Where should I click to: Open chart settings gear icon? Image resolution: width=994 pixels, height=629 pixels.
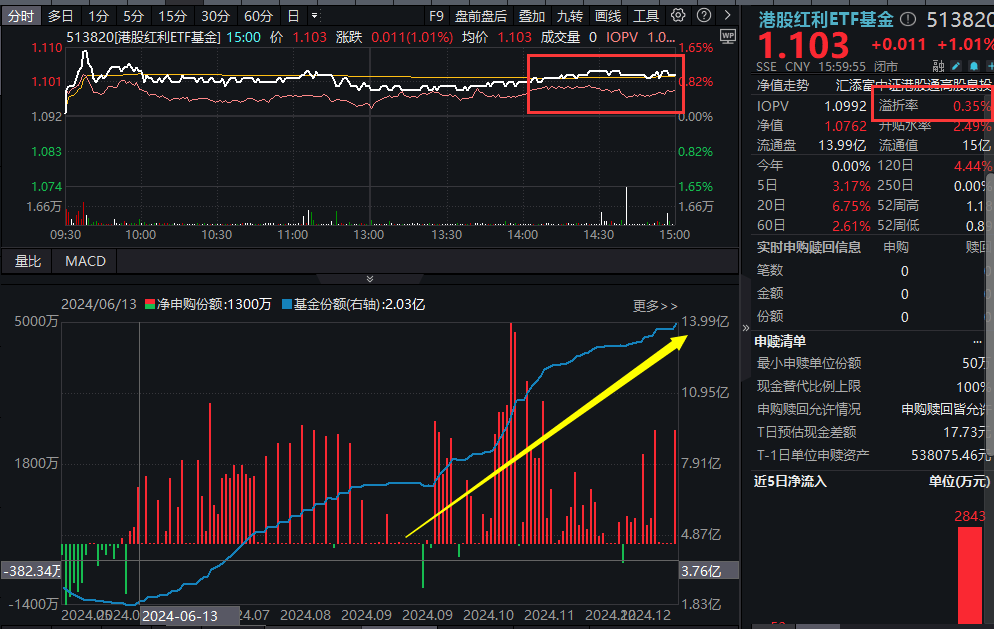coord(678,15)
